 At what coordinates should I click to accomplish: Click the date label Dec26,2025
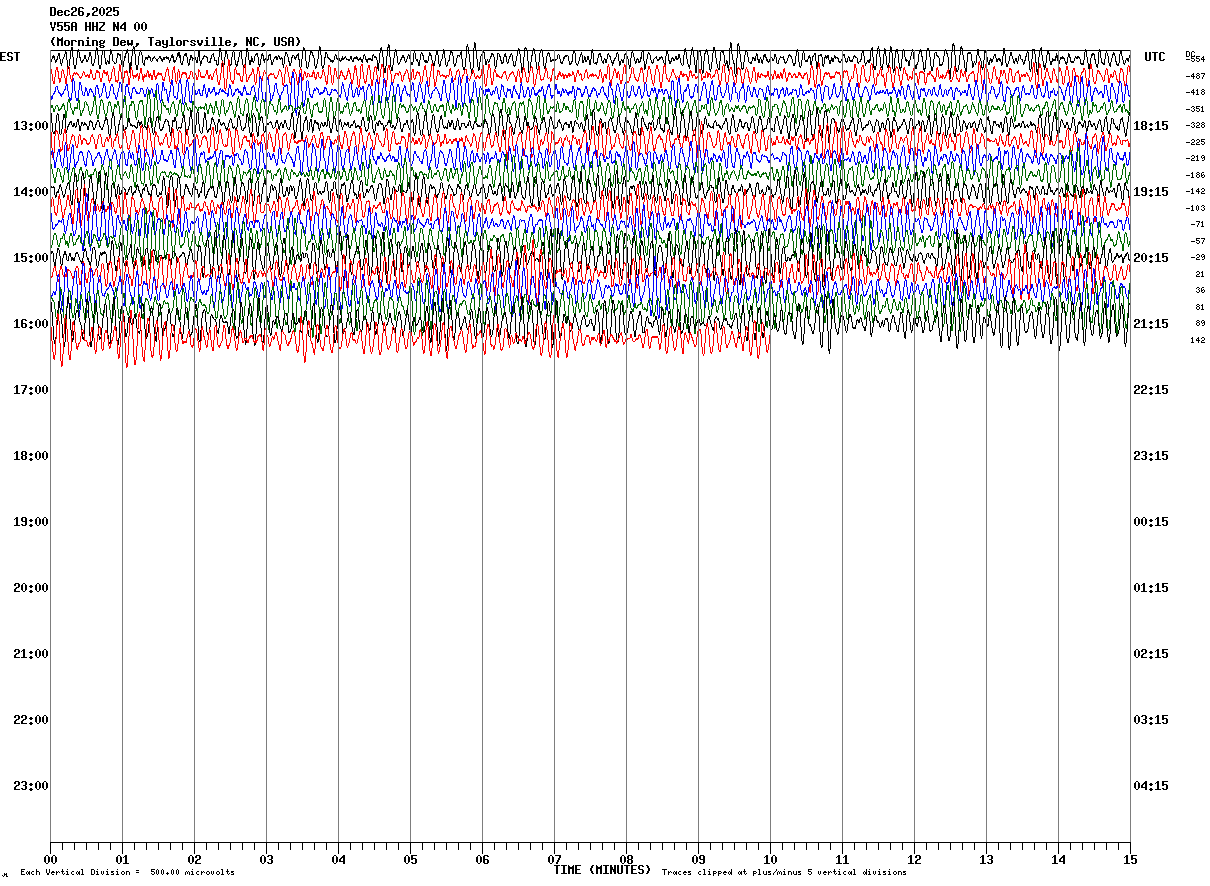pos(84,12)
